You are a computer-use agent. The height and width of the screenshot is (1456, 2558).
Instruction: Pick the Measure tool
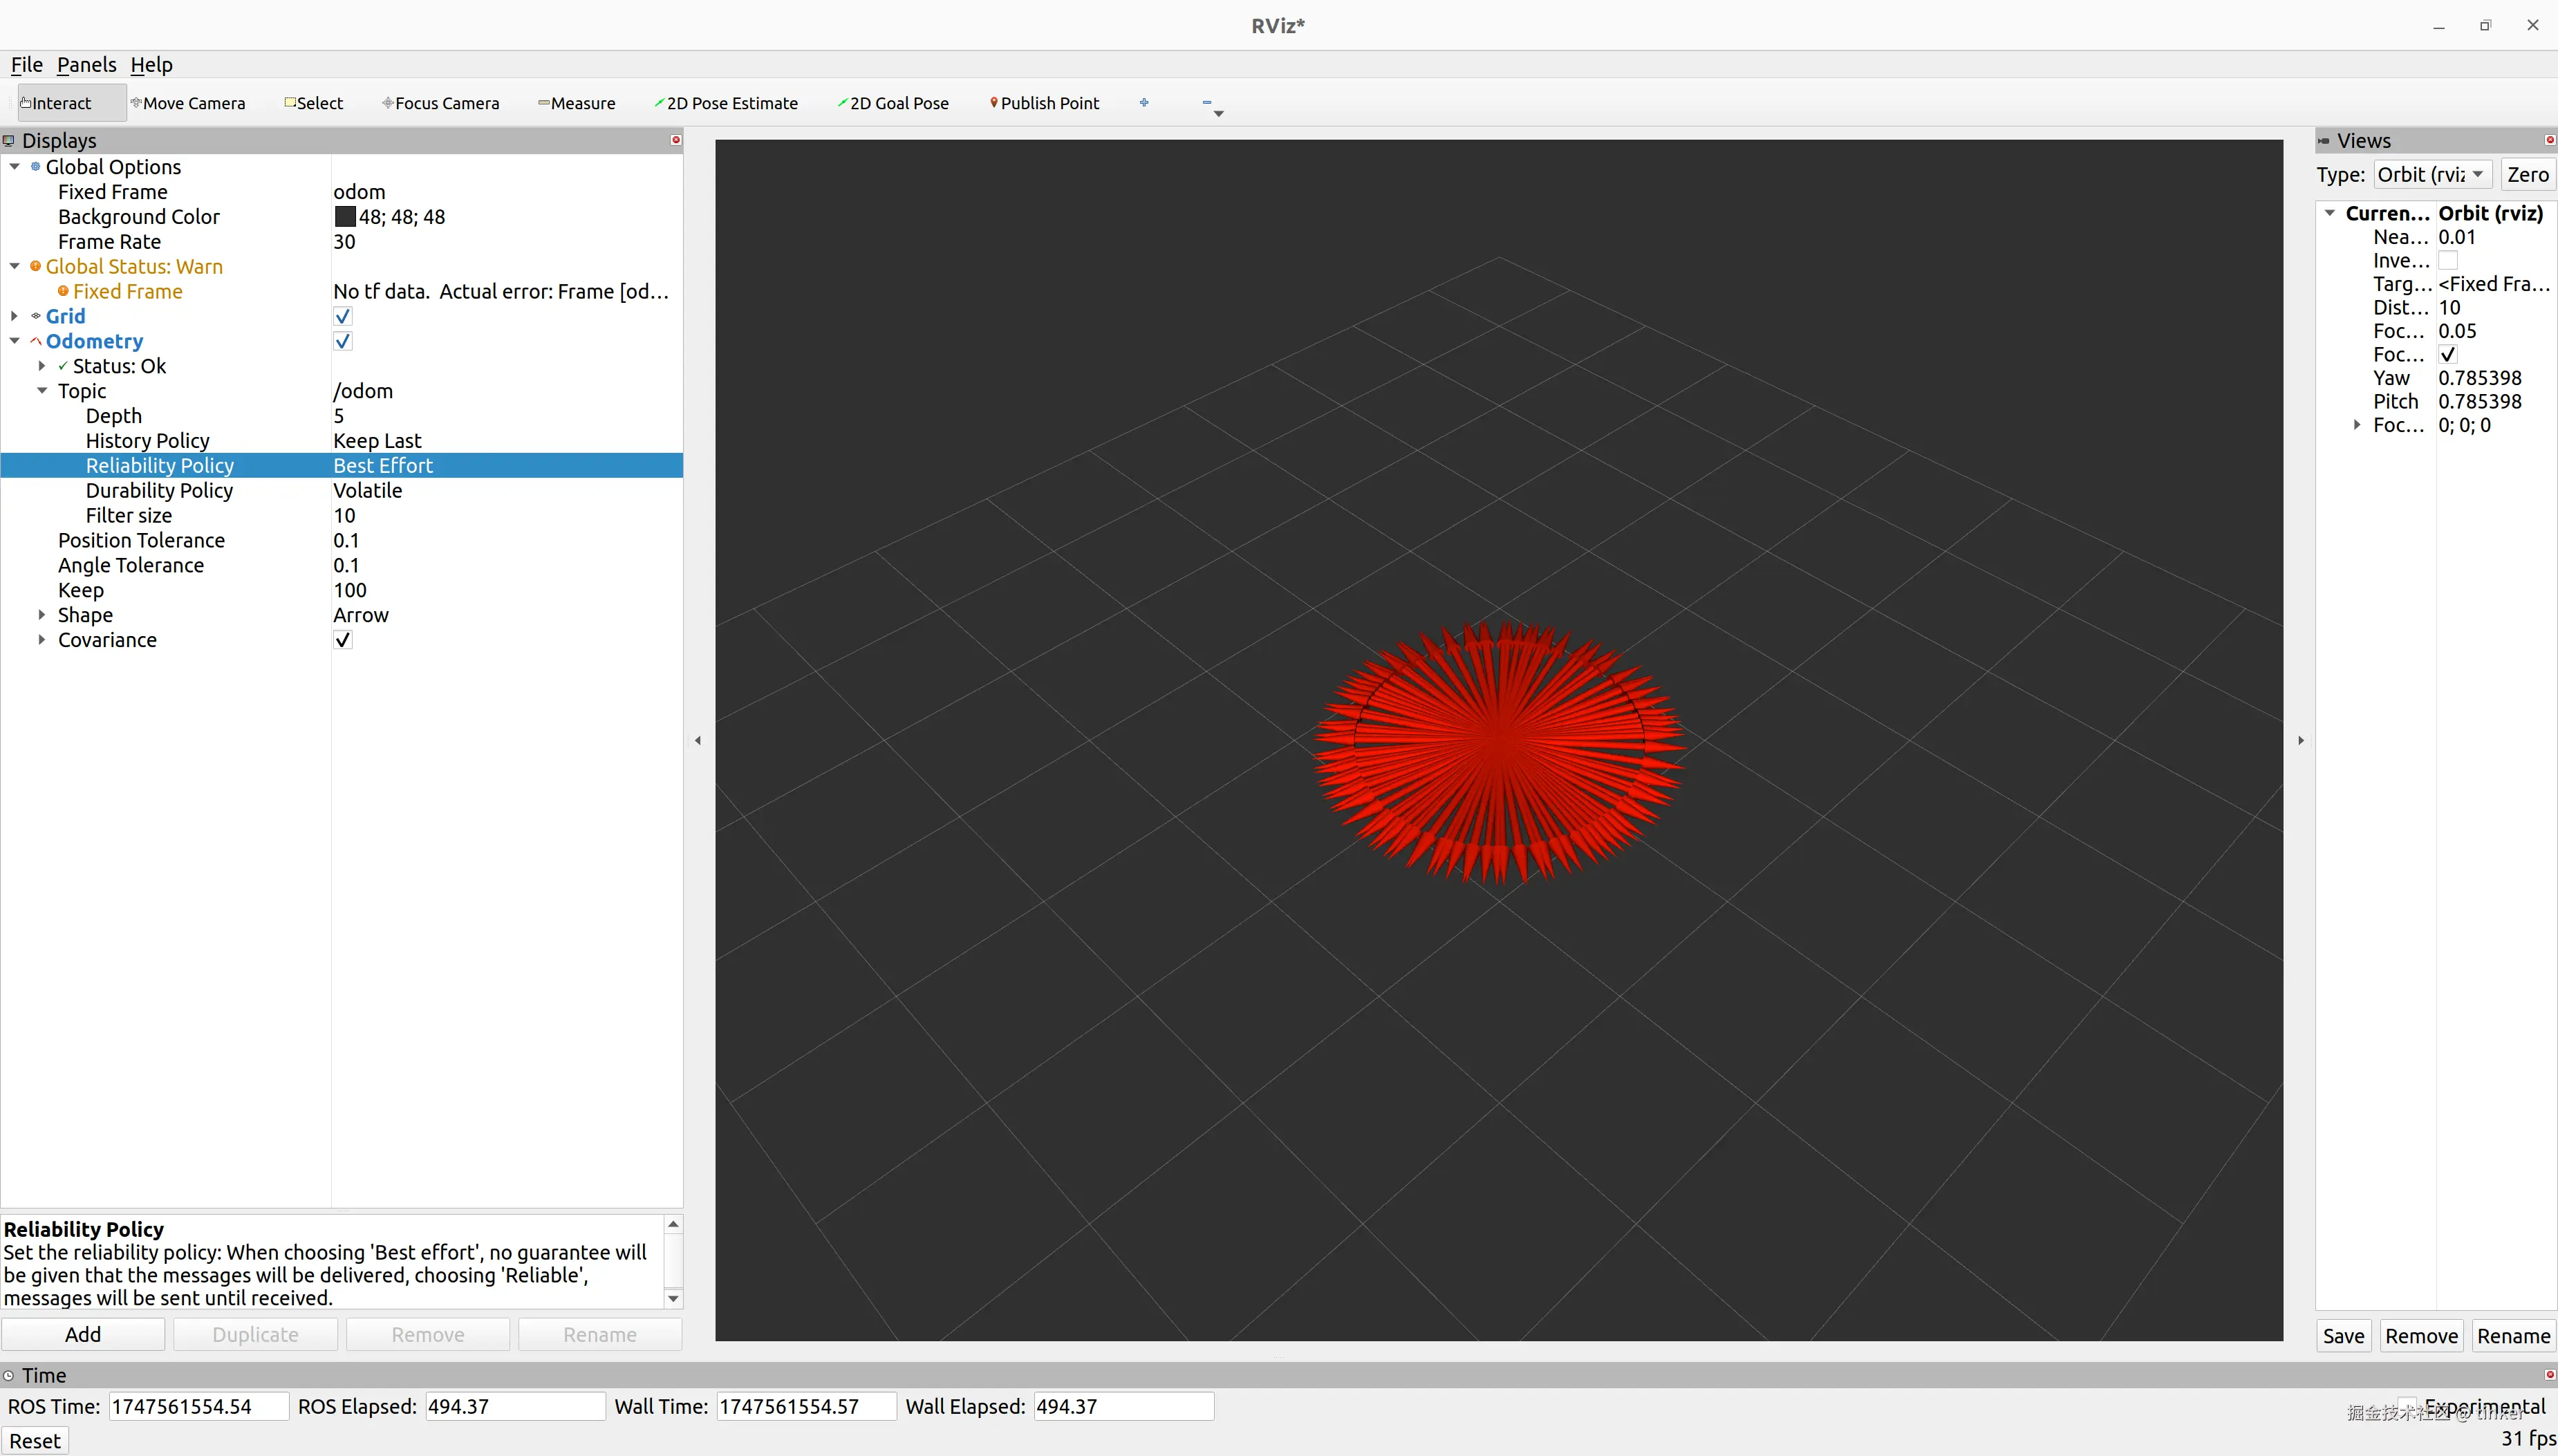coord(577,103)
